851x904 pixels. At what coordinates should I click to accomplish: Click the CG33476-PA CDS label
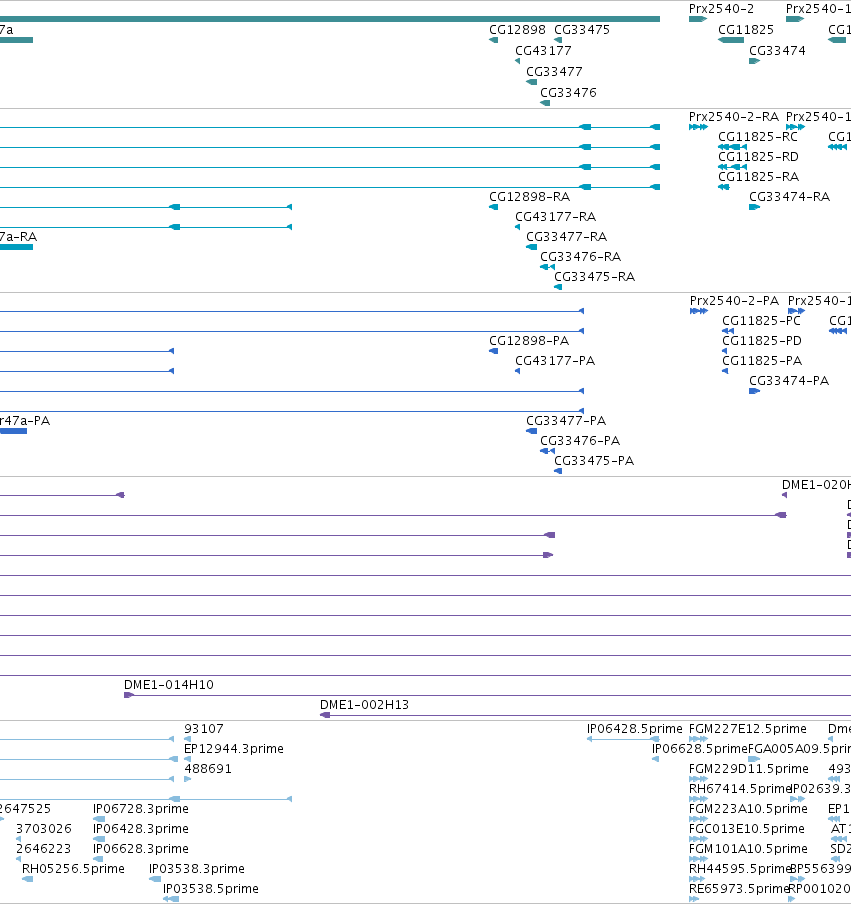tap(579, 440)
